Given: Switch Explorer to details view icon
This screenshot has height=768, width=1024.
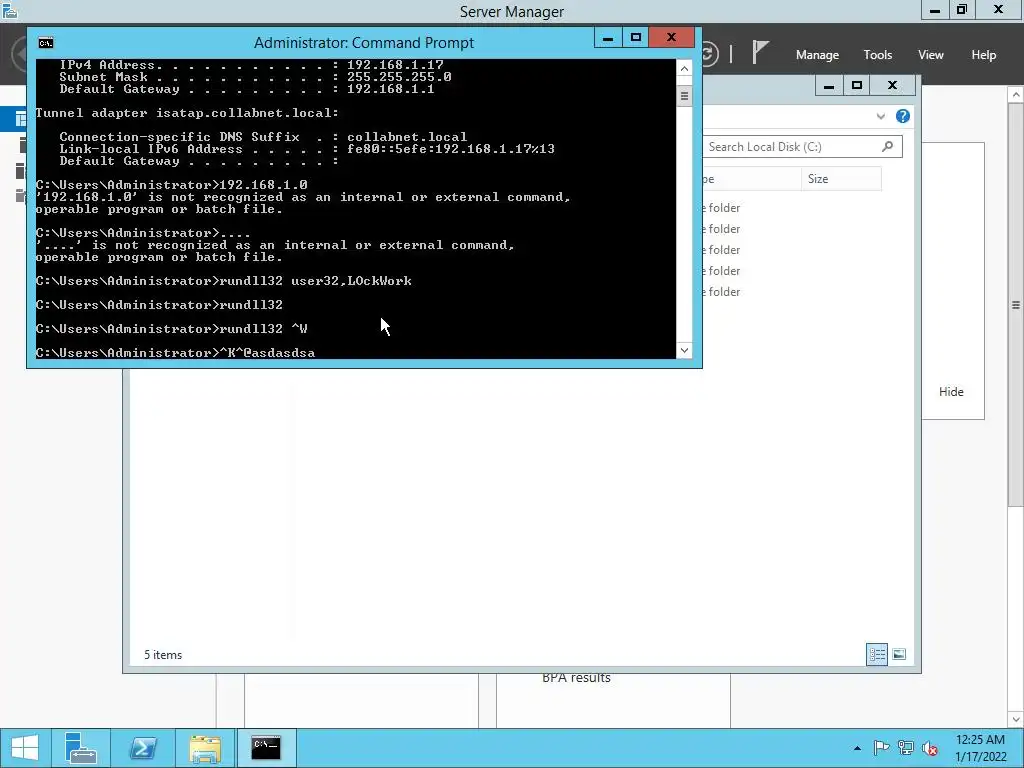Looking at the screenshot, I should [x=876, y=654].
